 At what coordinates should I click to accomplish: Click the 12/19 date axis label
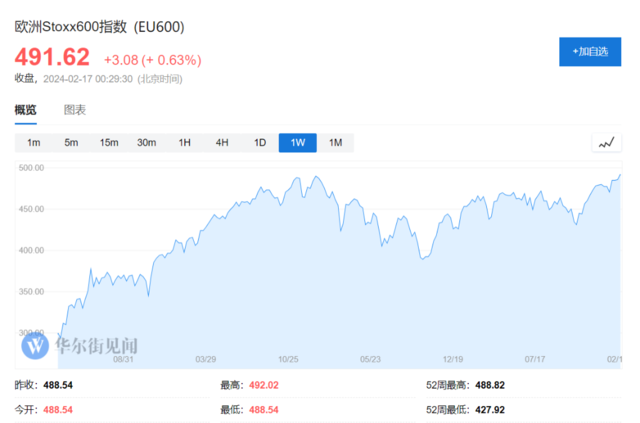point(453,359)
